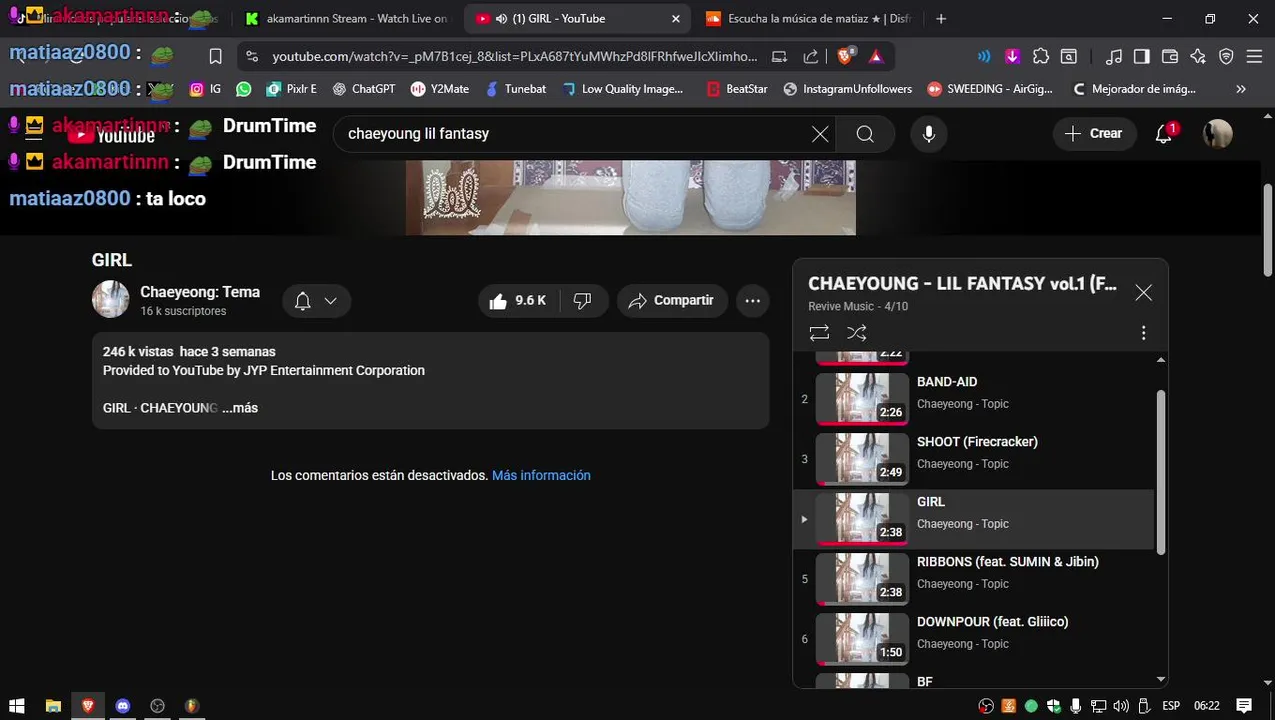The image size is (1275, 720).
Task: Open site settings icon left of URL
Action: [251, 56]
